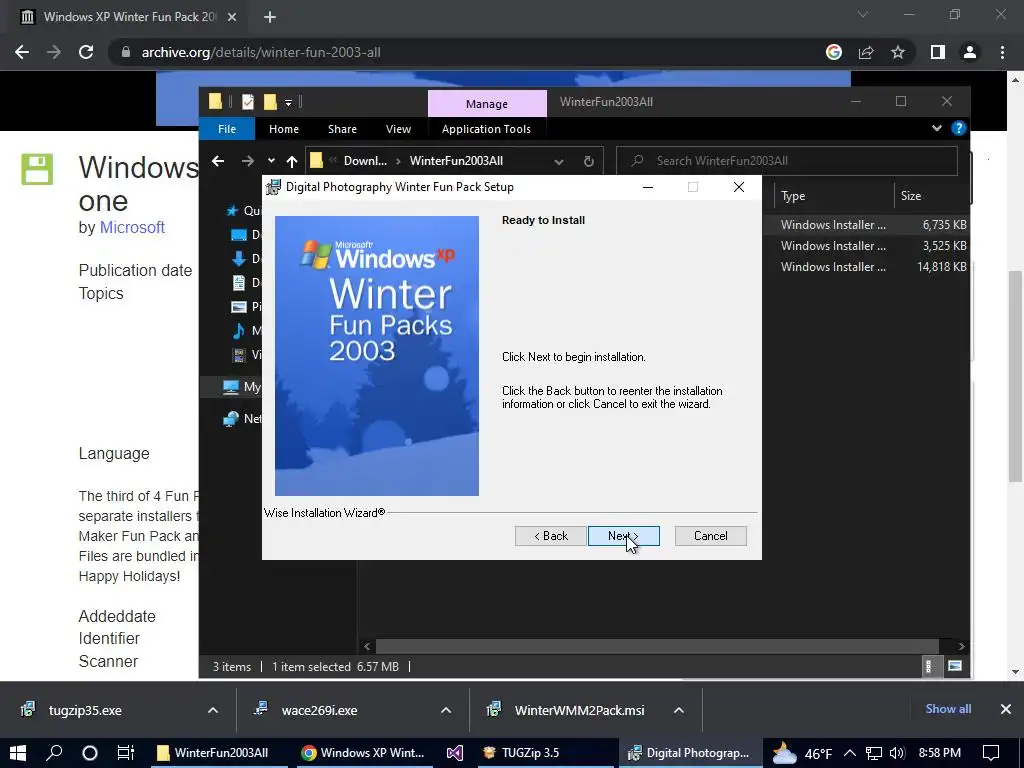Click browser page vertical scrollbar

1015,376
